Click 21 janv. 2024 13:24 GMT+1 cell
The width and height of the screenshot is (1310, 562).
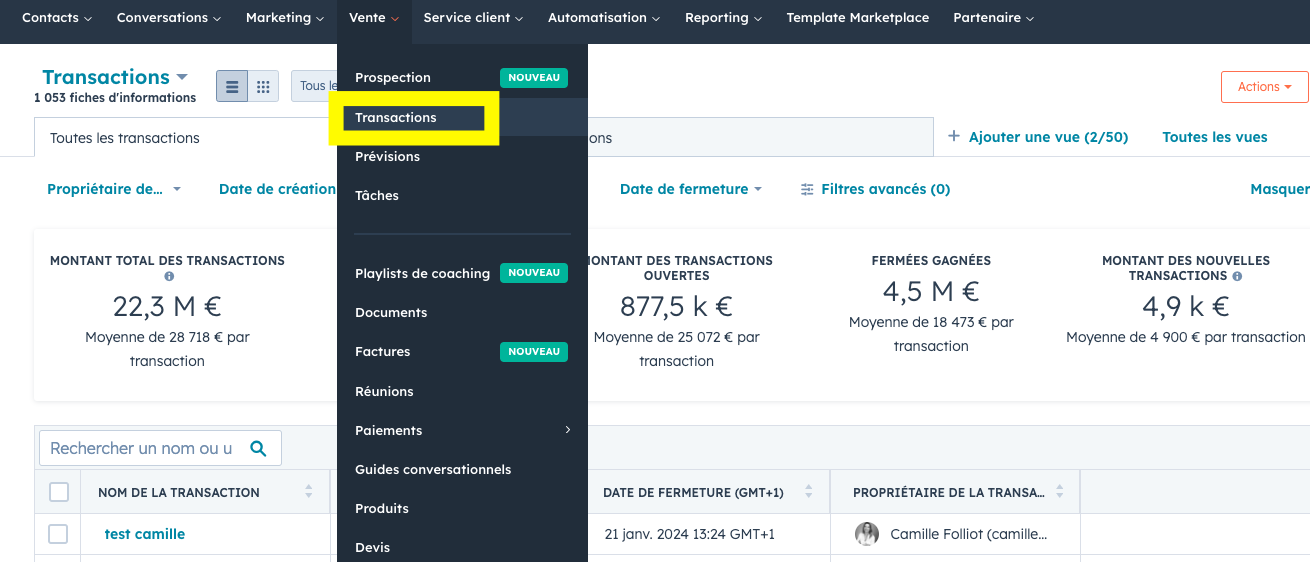(x=690, y=534)
